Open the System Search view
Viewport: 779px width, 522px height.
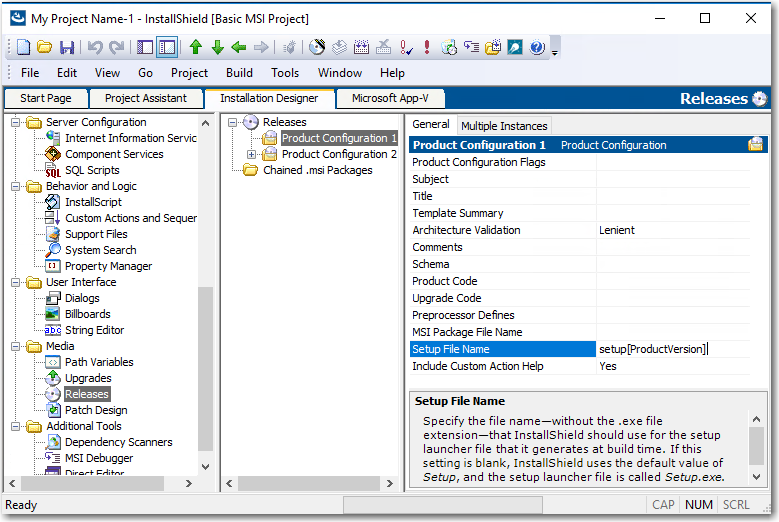point(100,250)
